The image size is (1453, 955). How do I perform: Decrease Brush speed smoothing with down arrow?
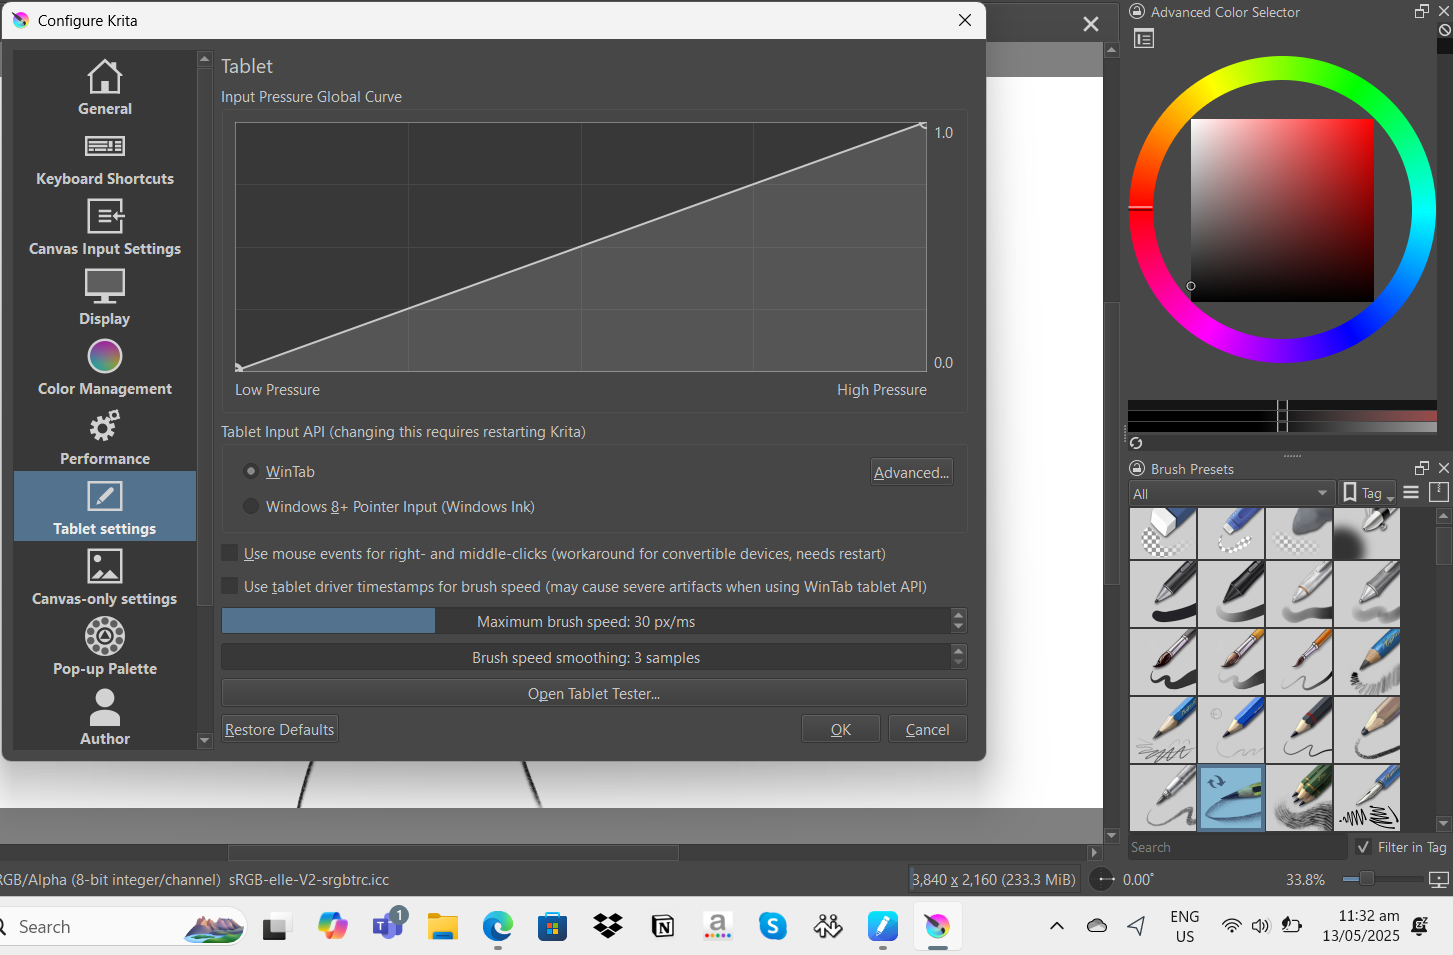(x=959, y=663)
